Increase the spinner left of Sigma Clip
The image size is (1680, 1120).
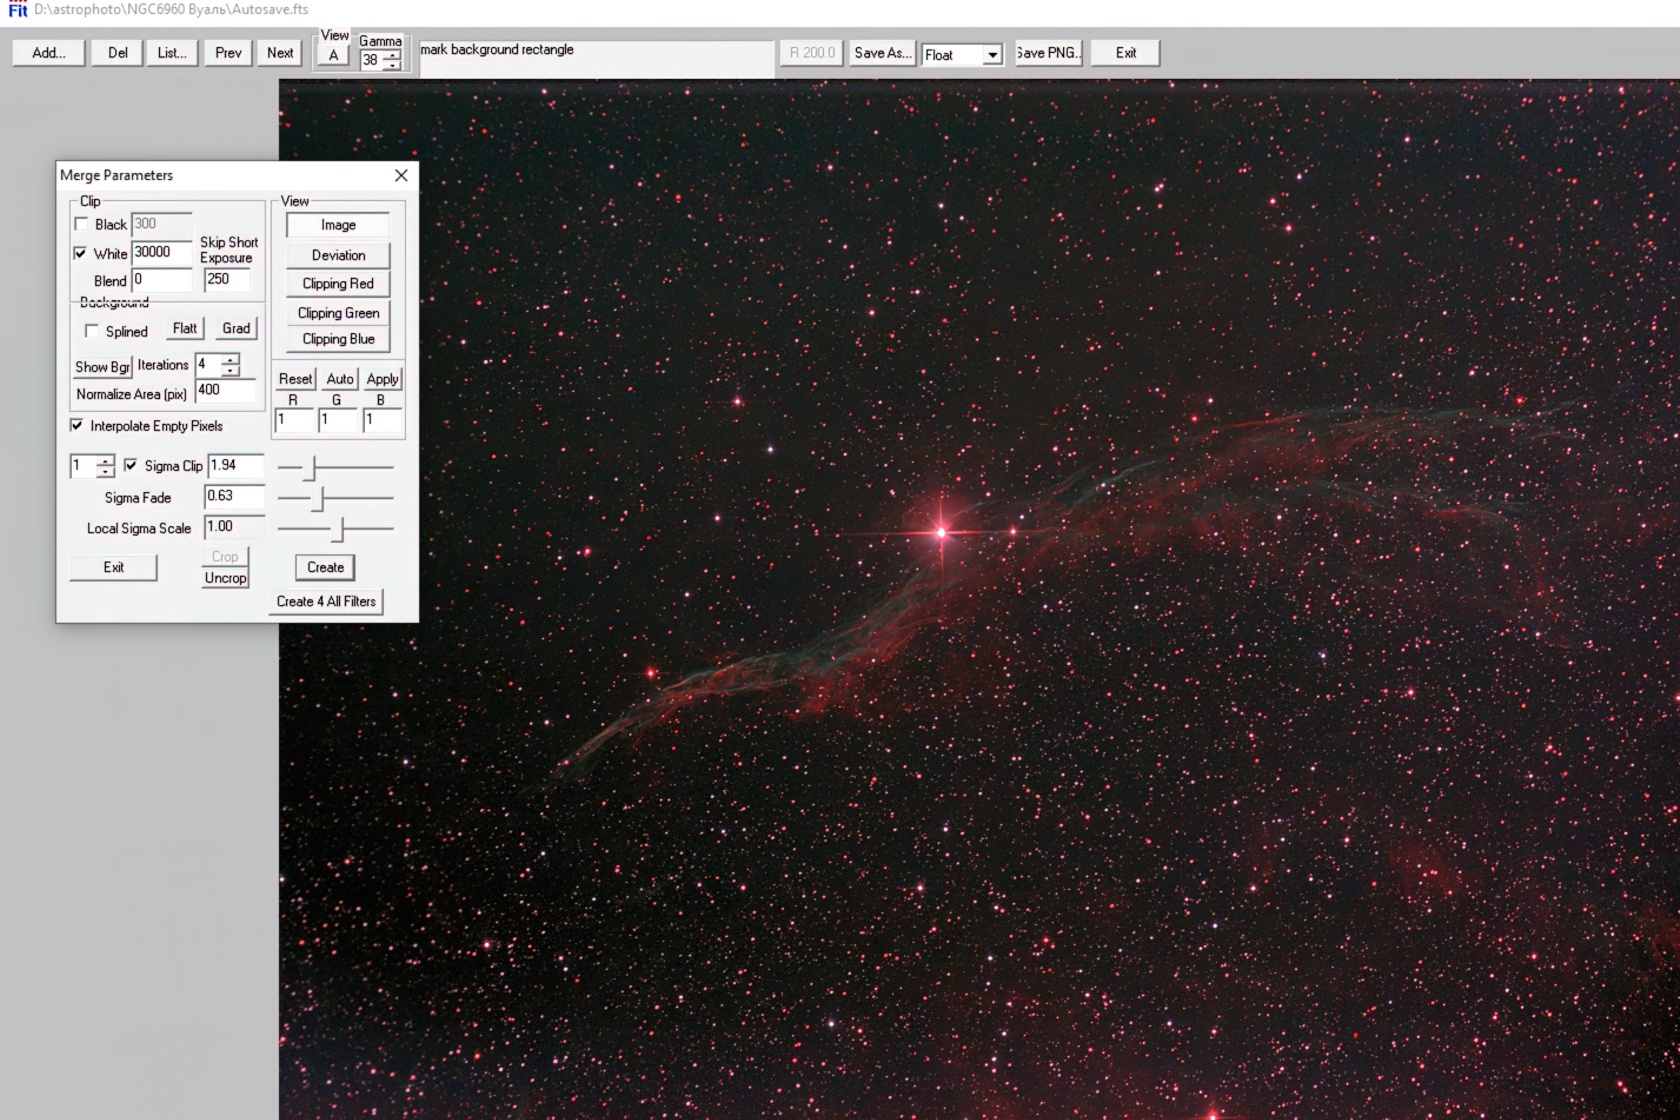[x=106, y=461]
